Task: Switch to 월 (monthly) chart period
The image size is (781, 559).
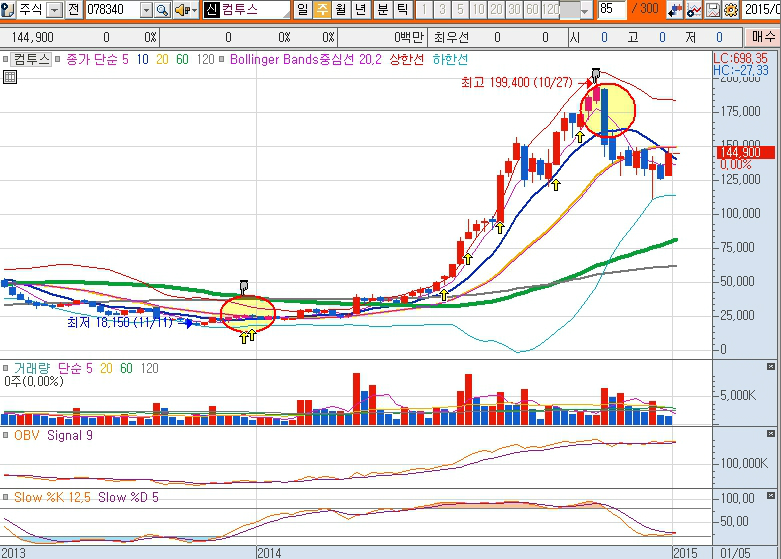Action: tap(340, 9)
